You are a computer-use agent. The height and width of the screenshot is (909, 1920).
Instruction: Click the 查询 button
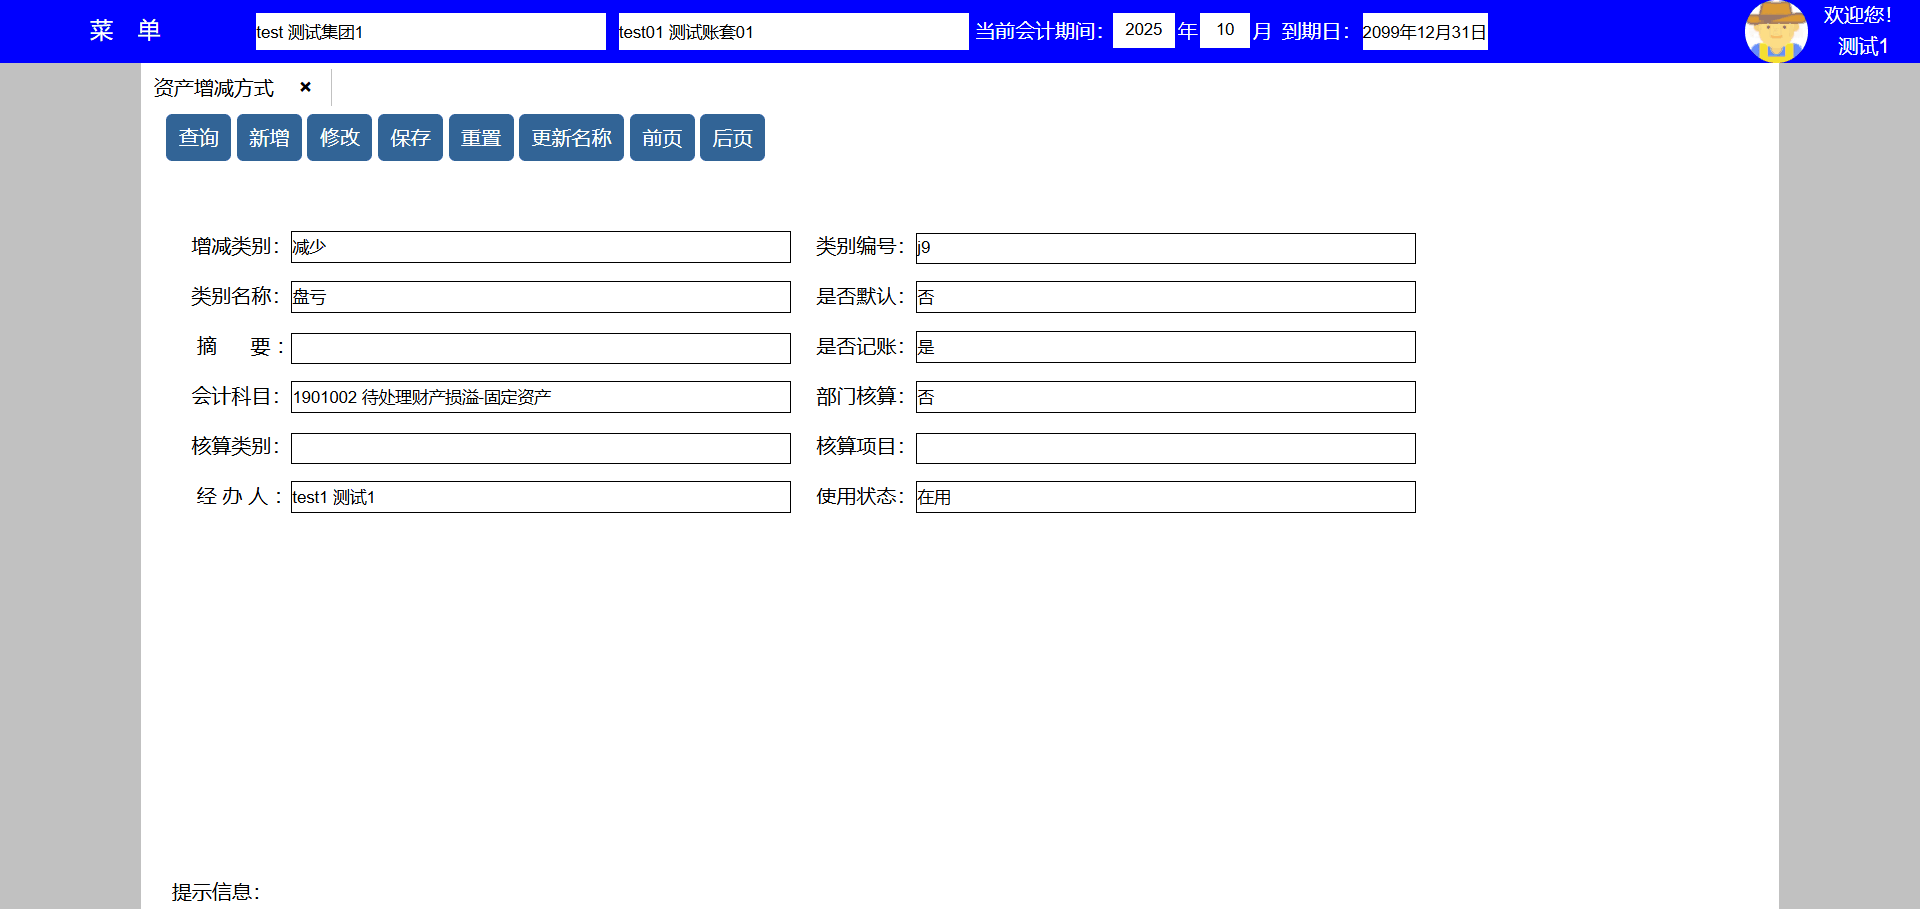point(198,137)
